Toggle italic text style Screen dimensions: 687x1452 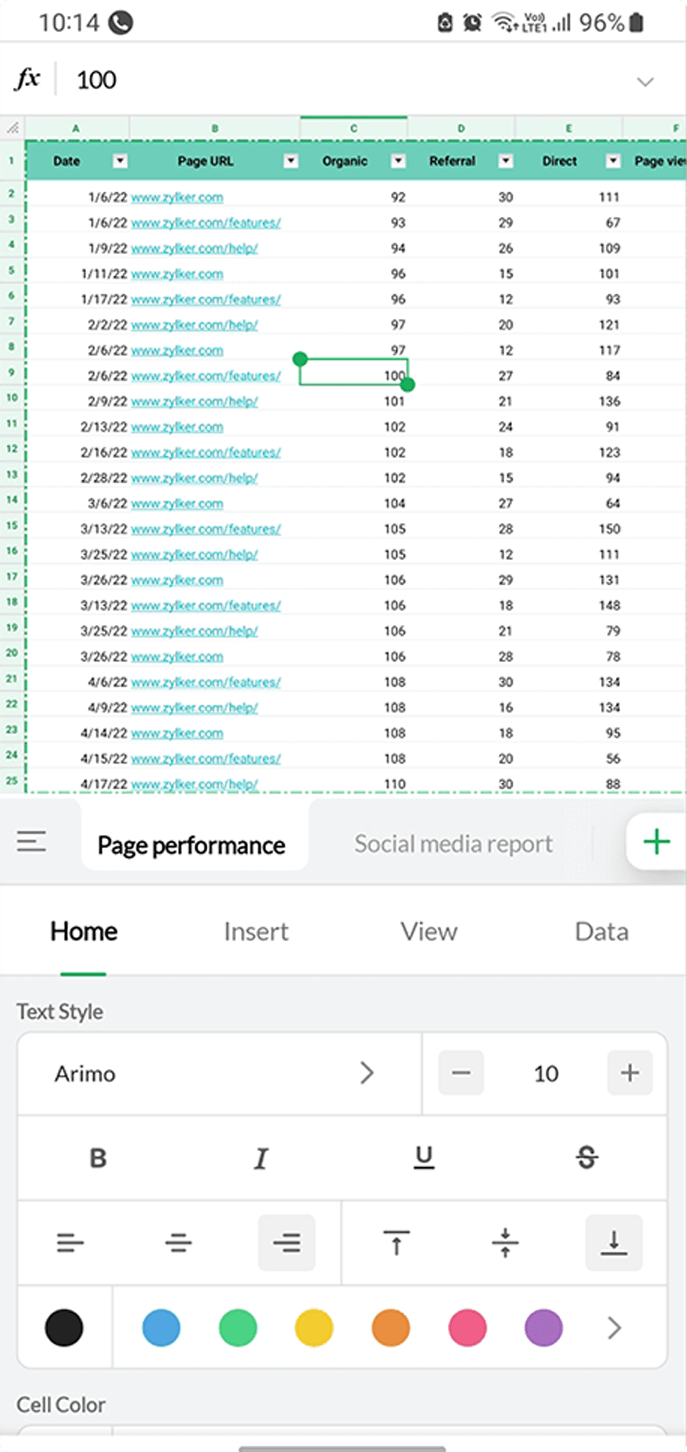(261, 1158)
